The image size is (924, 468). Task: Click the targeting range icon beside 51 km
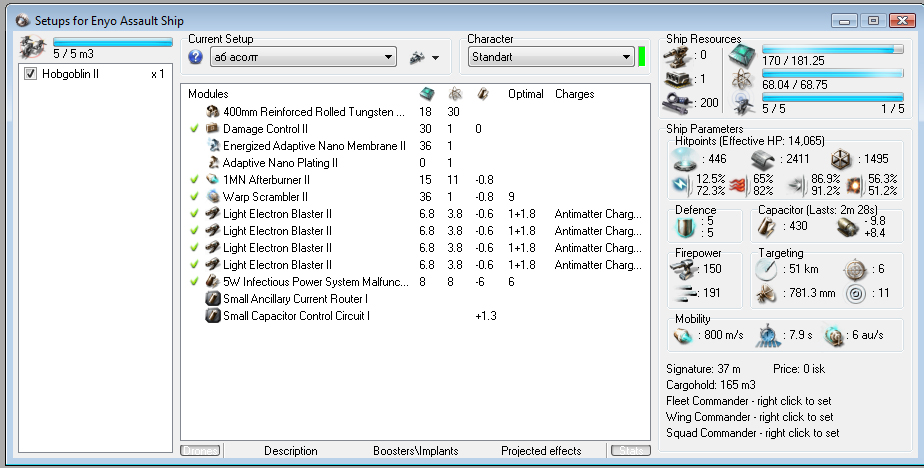pos(766,269)
